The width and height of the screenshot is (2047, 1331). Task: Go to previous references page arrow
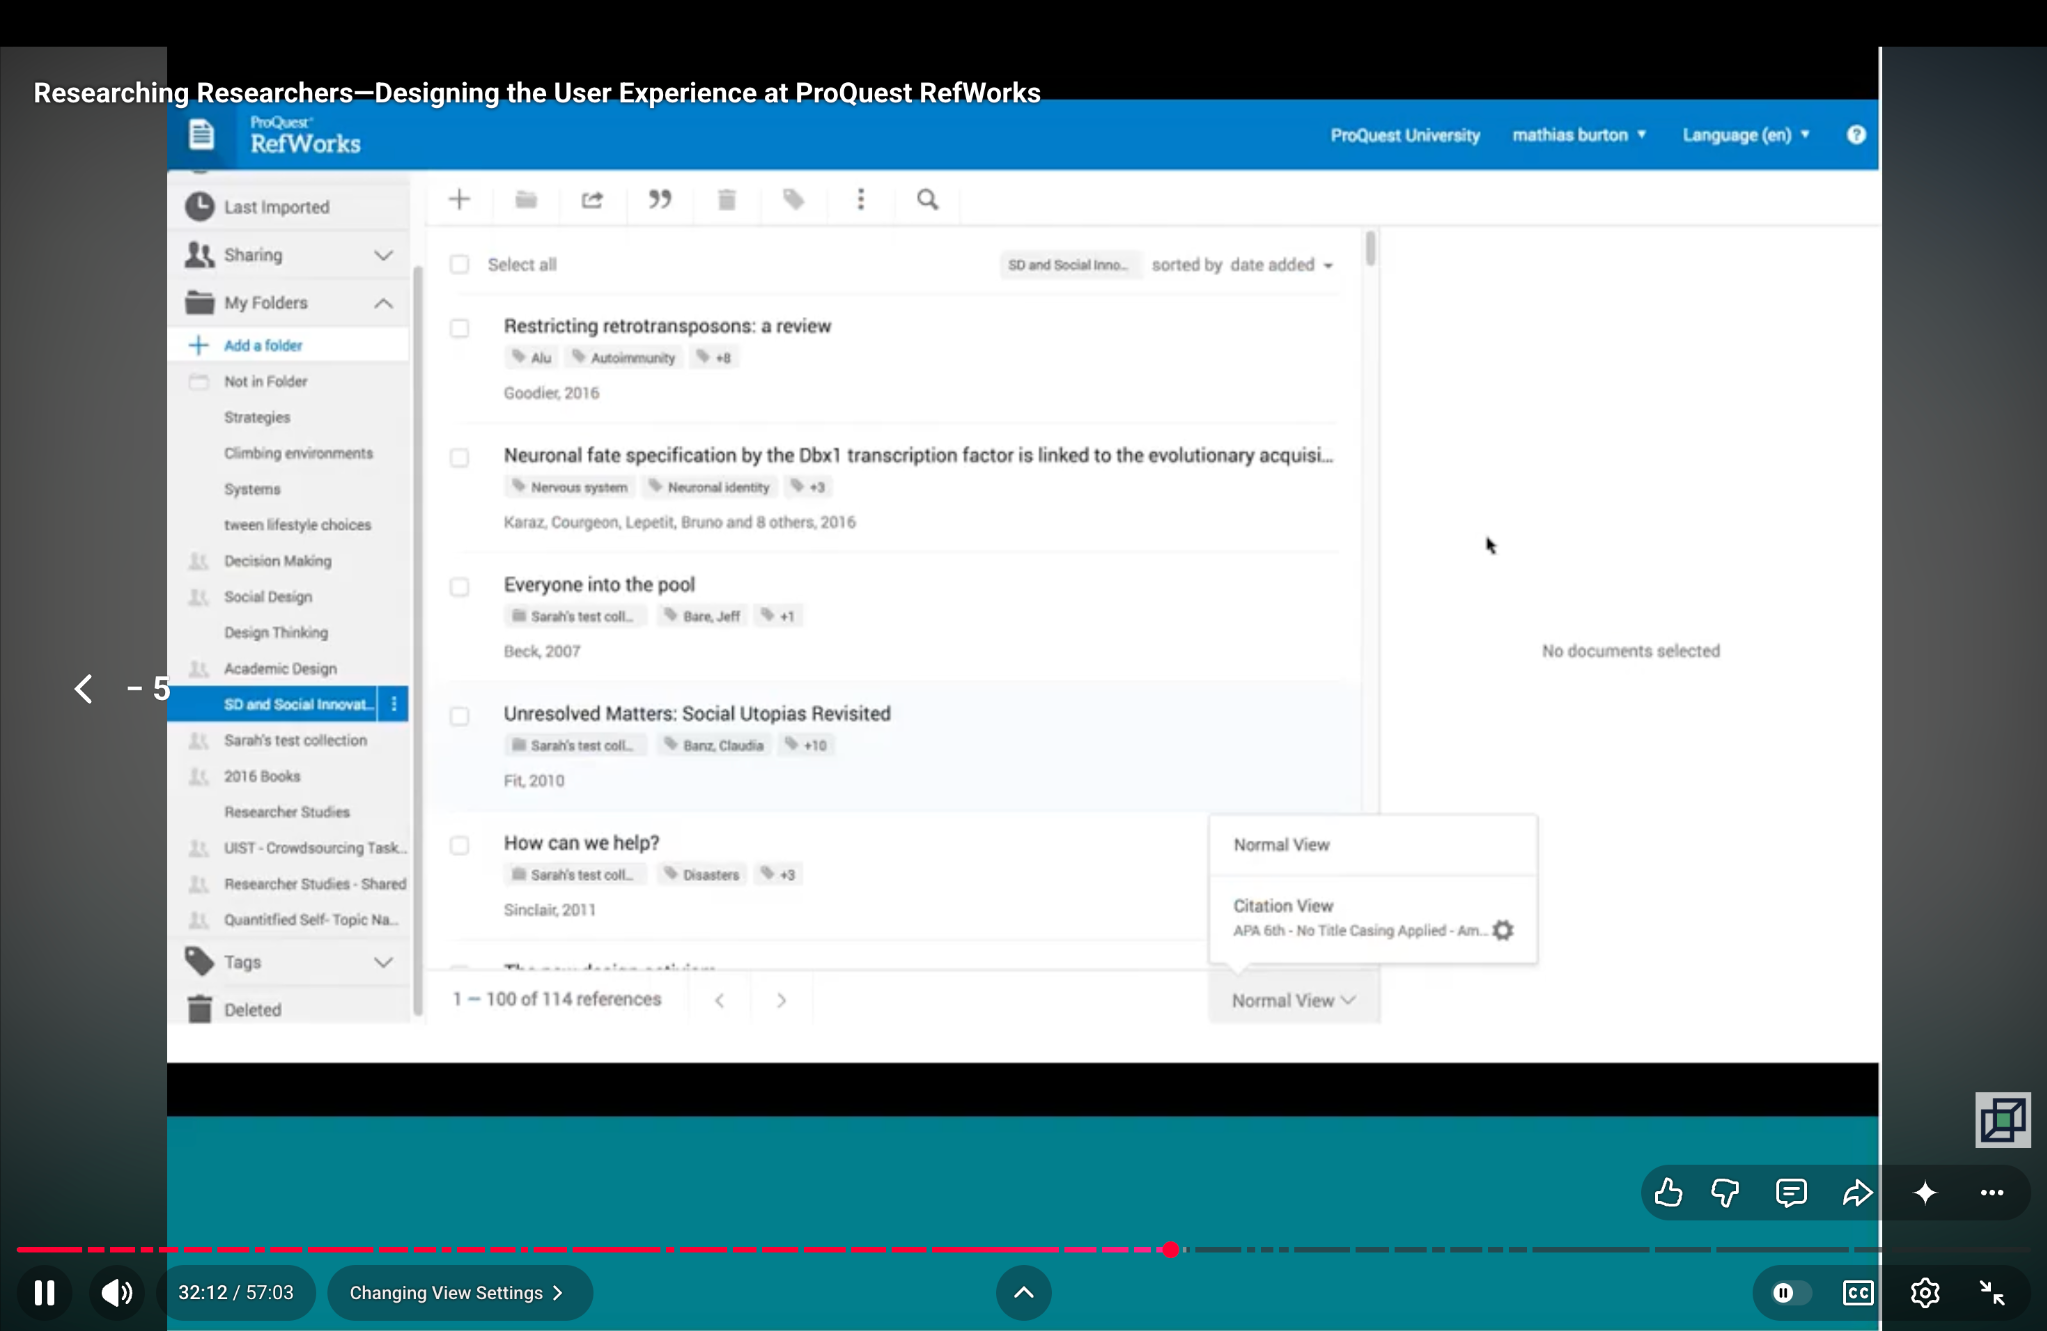(x=719, y=1000)
